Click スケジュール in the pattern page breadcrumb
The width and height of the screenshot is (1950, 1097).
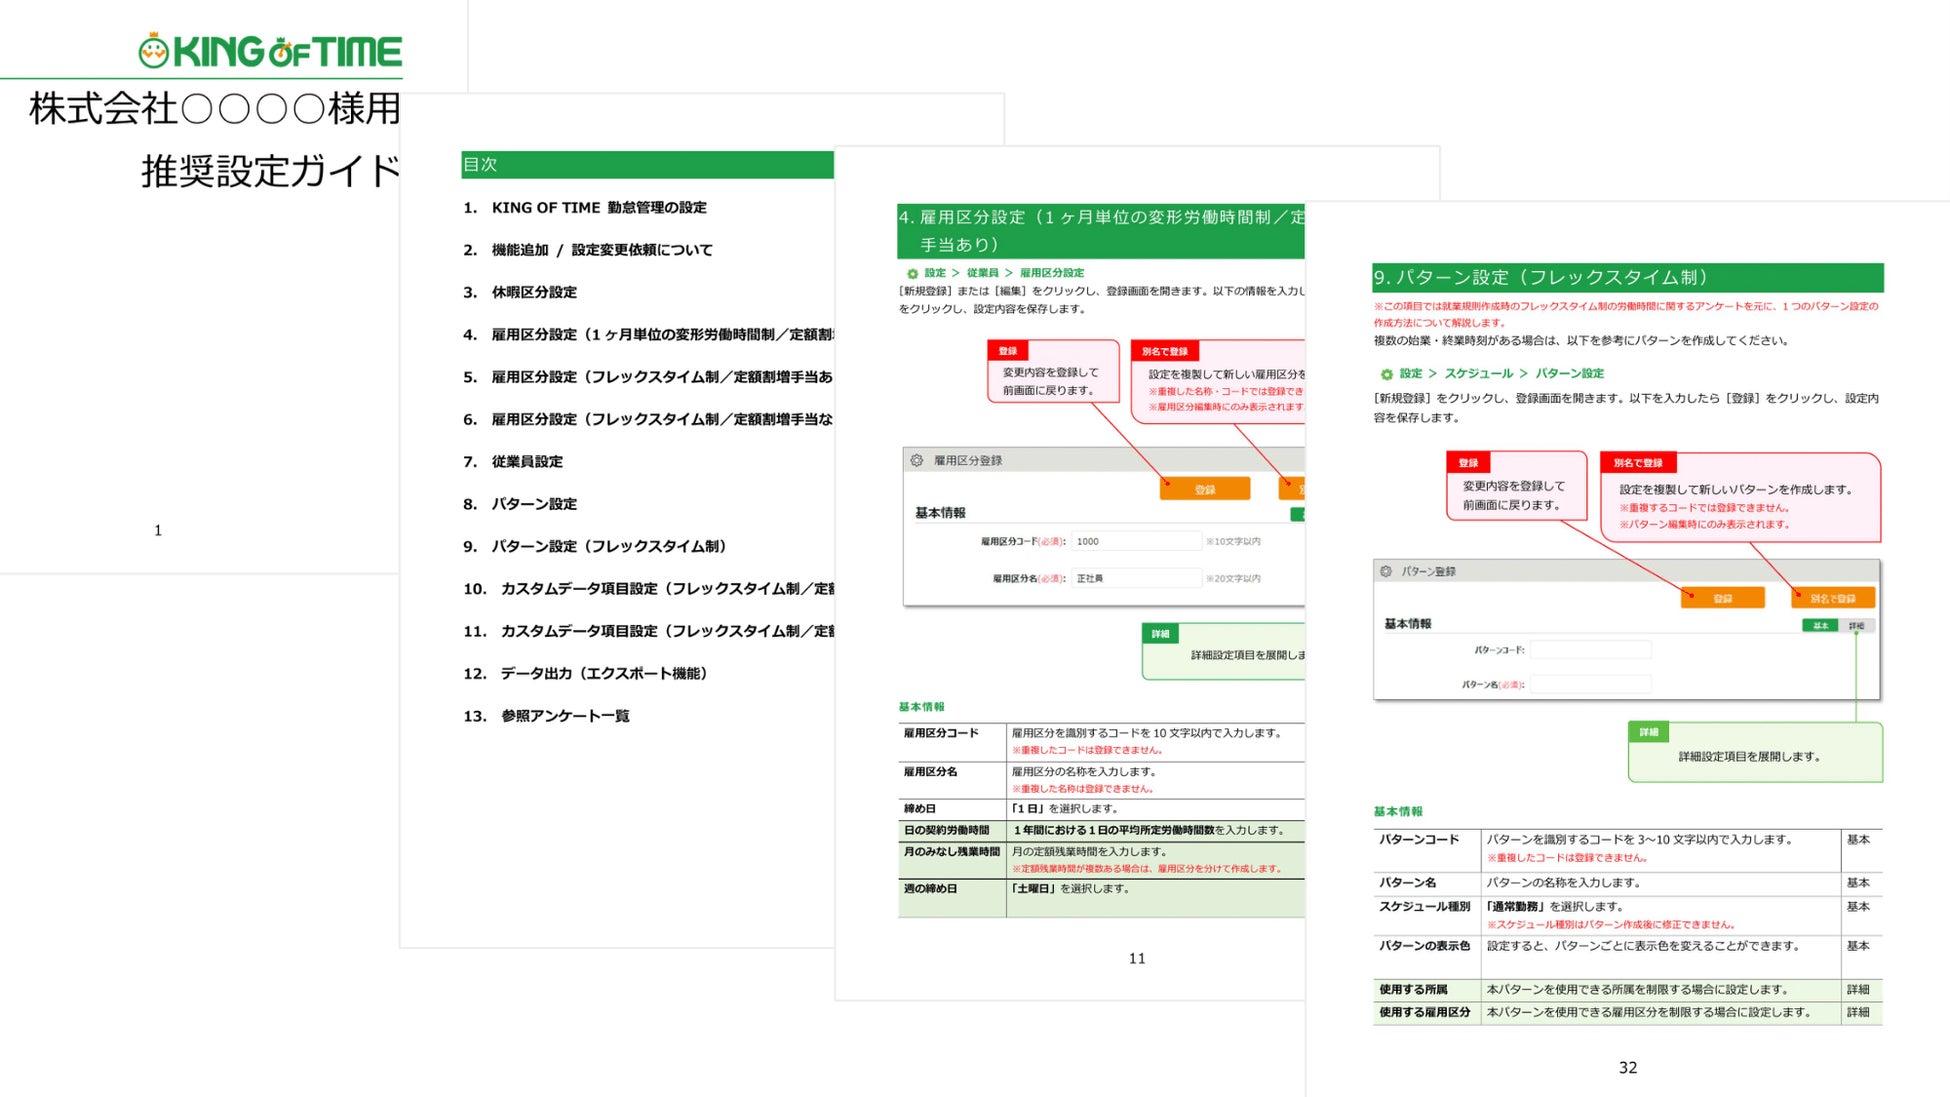point(1478,373)
